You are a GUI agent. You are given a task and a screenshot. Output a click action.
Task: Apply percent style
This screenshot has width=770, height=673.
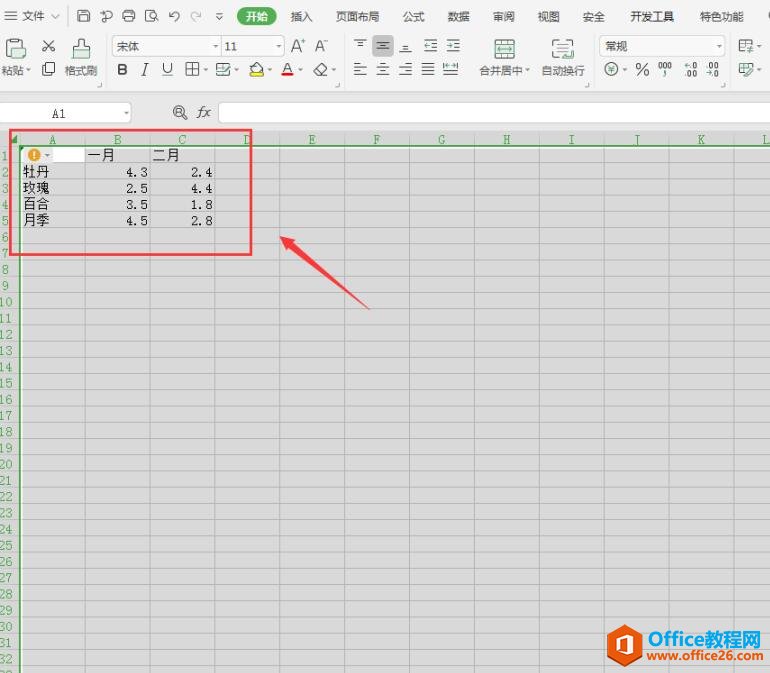click(x=642, y=69)
